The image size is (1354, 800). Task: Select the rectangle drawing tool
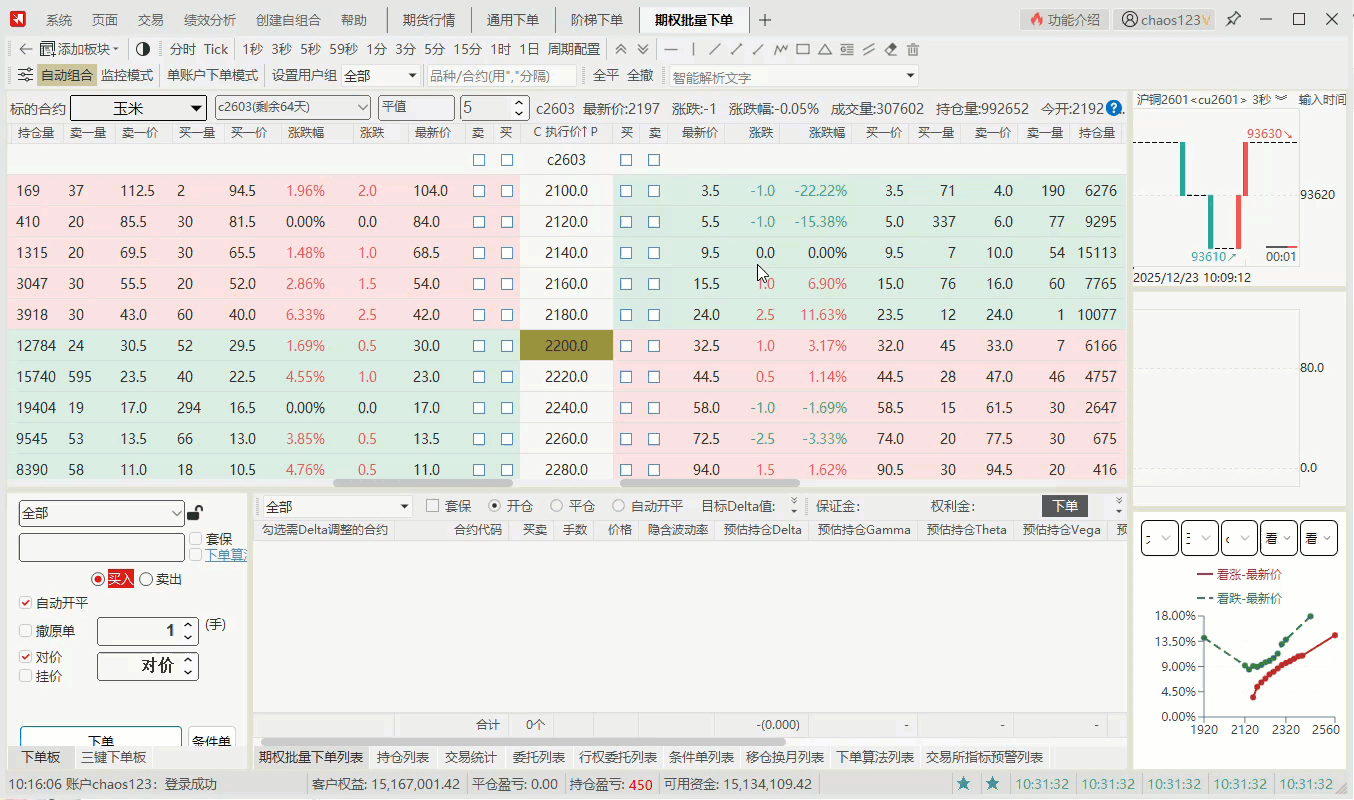[x=803, y=49]
